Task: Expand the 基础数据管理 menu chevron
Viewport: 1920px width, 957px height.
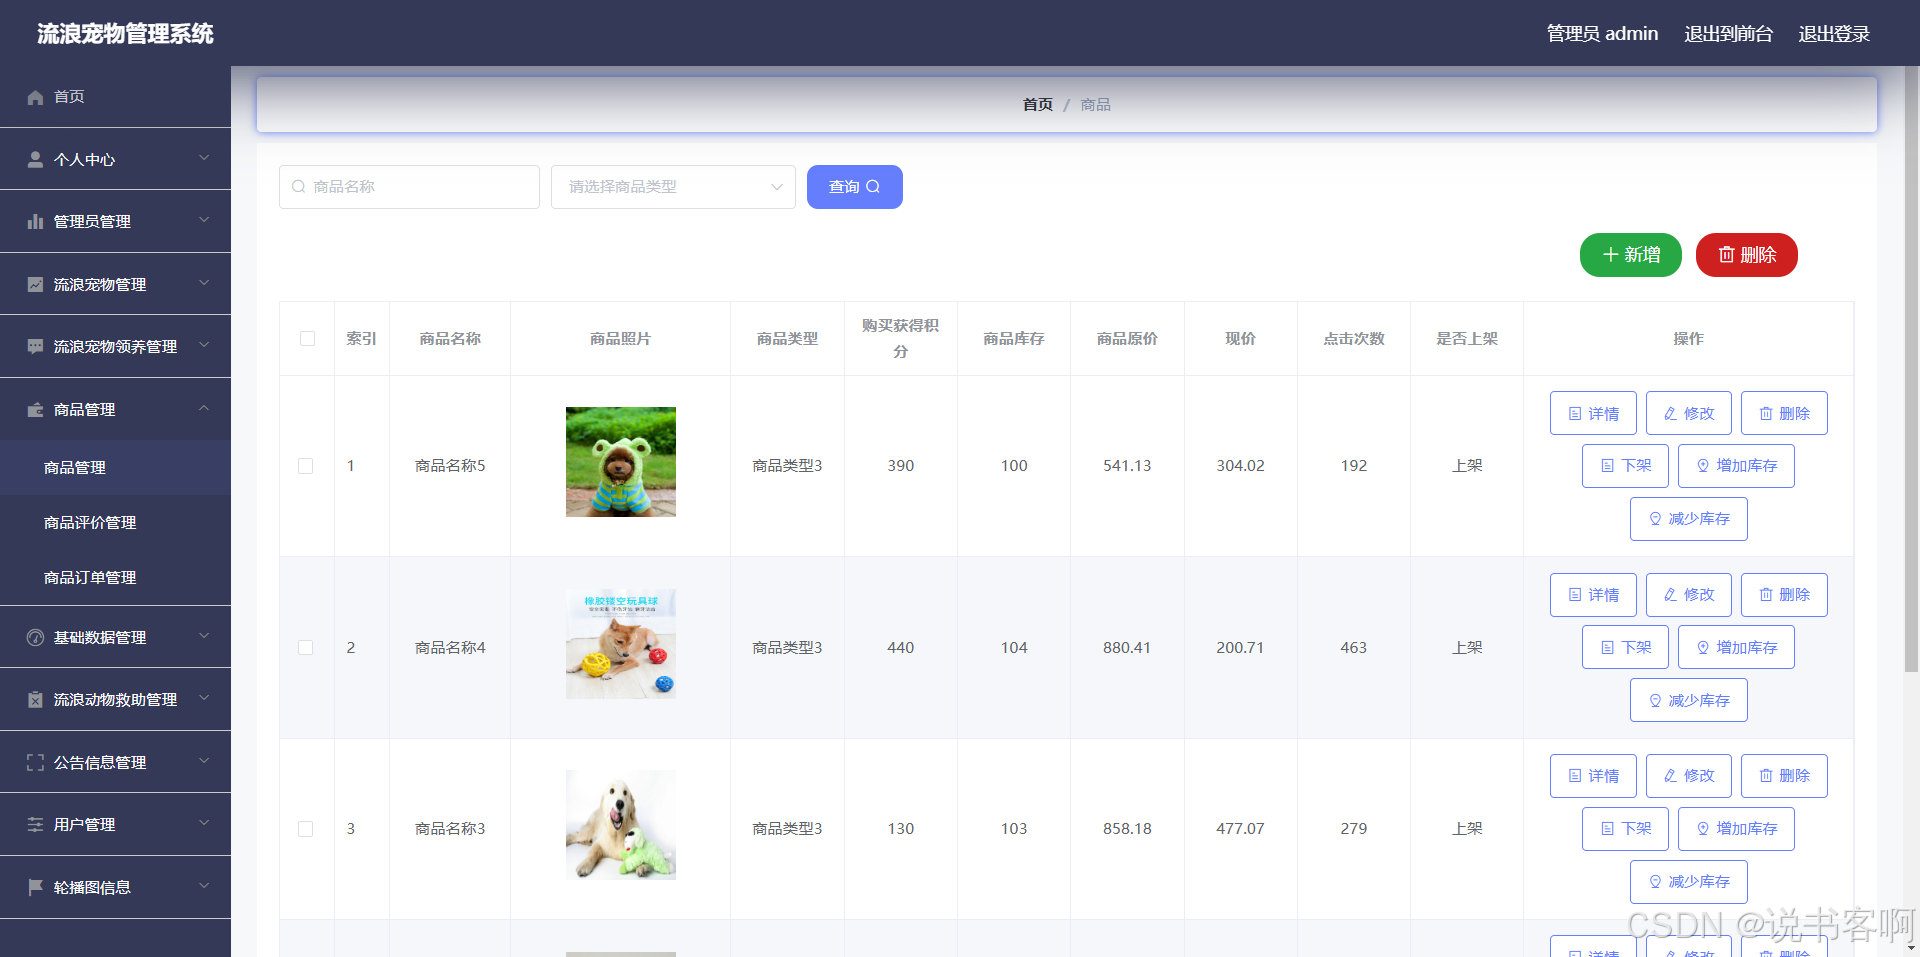Action: tap(204, 636)
